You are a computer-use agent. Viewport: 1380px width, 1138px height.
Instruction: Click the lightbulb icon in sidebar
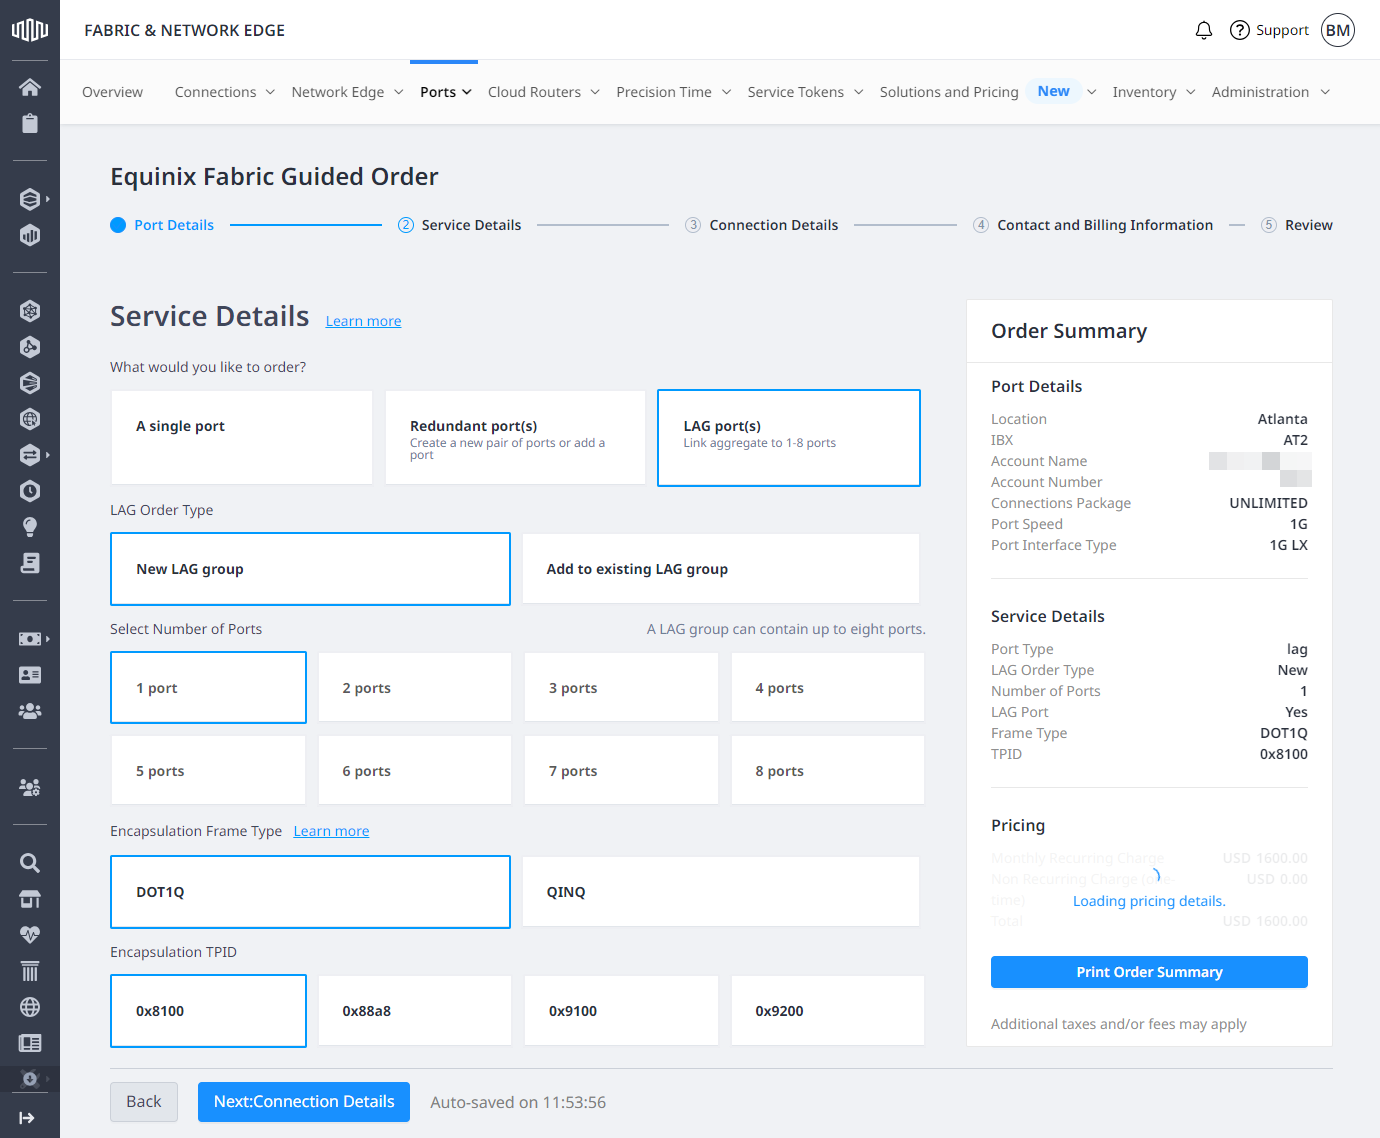[x=30, y=527]
